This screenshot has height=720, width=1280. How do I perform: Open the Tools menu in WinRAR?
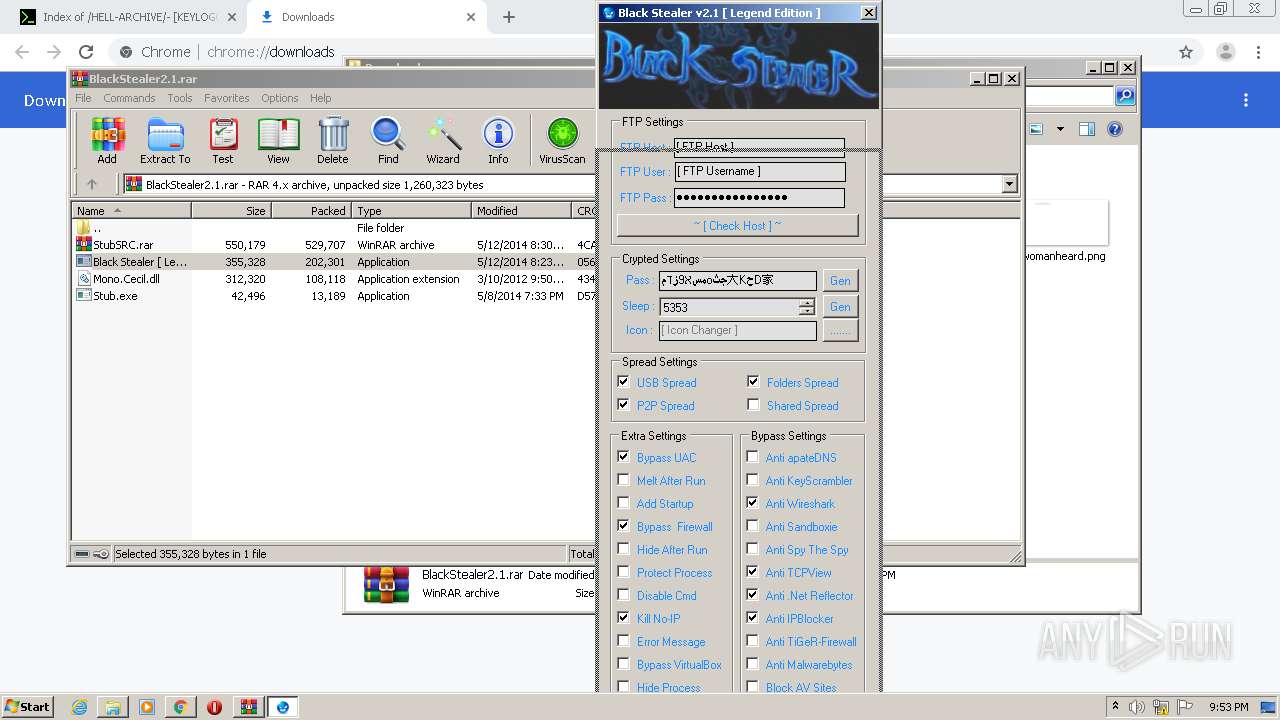coord(180,98)
